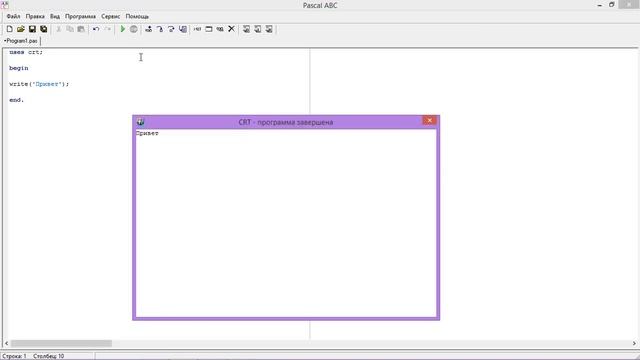
Task: Restore the Pascal ABC window size
Action: [x=612, y=5]
